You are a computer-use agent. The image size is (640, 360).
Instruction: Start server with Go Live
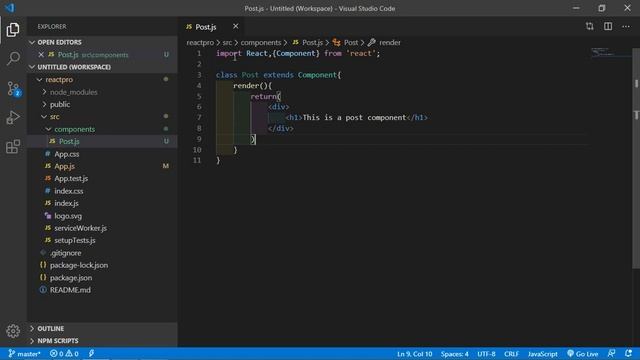(582, 354)
